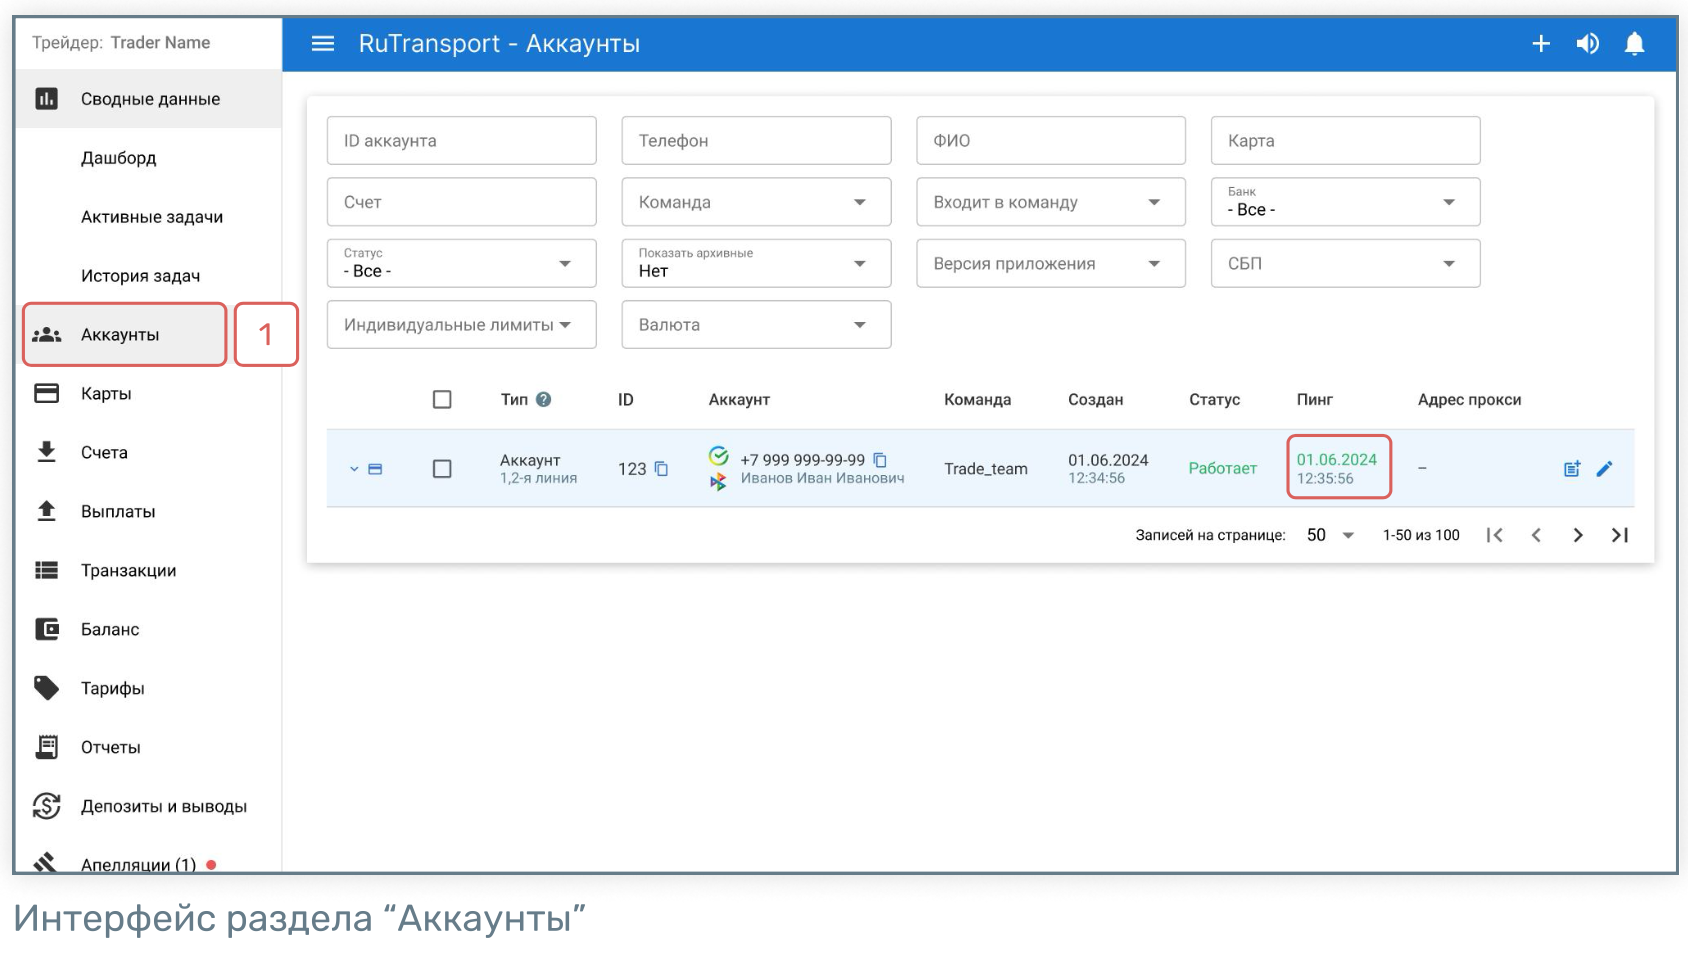Click the plus icon to add account
1688x954 pixels.
pos(1540,44)
